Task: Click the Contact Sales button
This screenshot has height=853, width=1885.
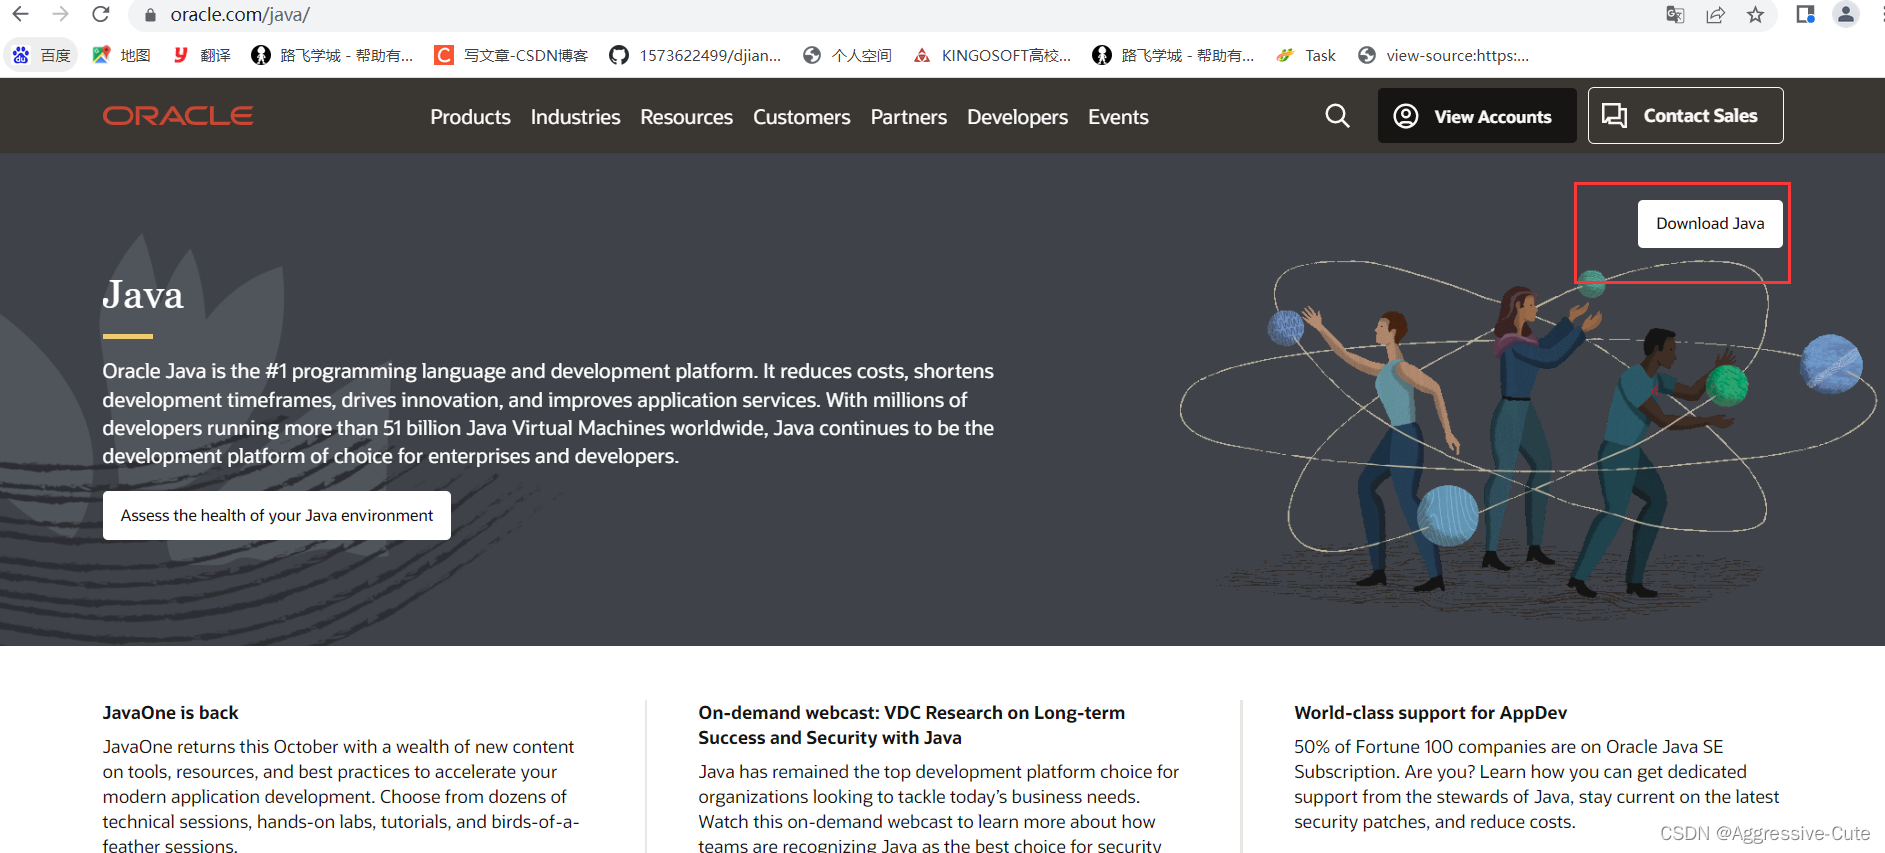Action: tap(1685, 116)
